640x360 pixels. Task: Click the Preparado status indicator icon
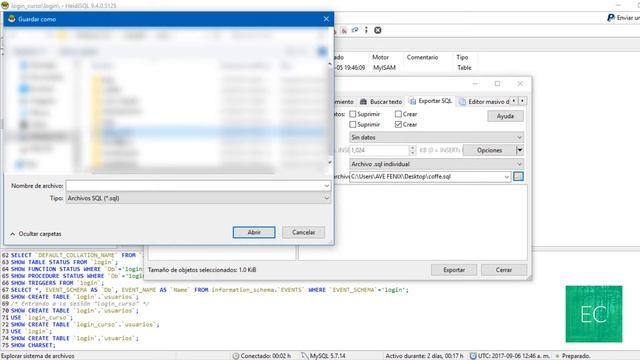[557, 356]
